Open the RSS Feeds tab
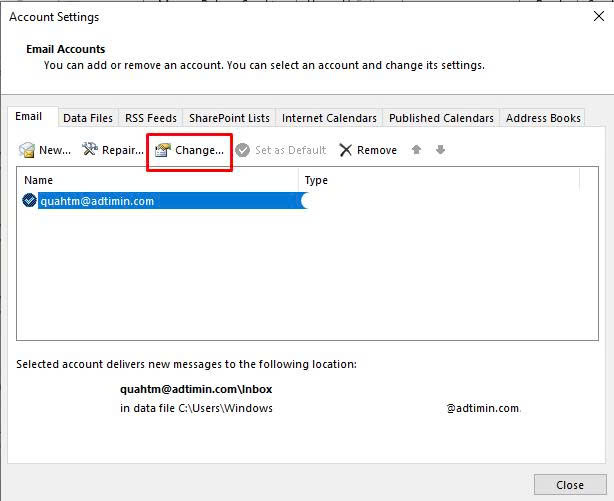 pos(150,118)
